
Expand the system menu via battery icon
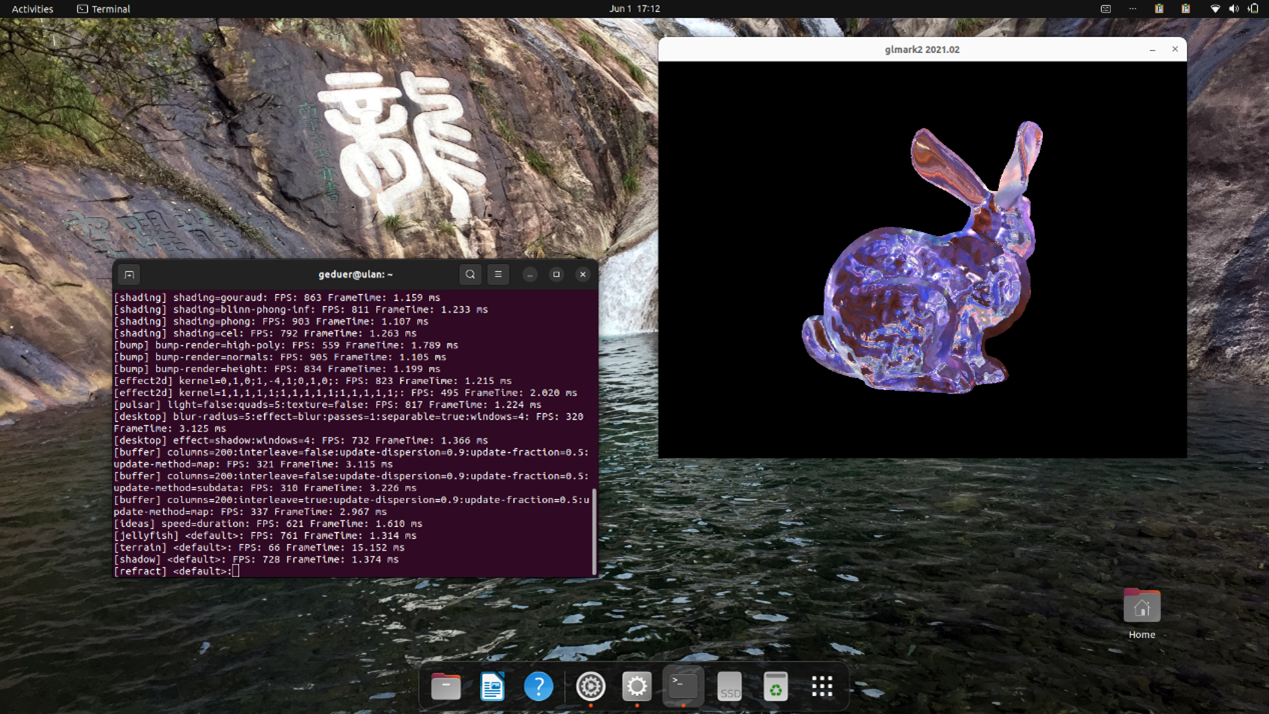point(1253,9)
